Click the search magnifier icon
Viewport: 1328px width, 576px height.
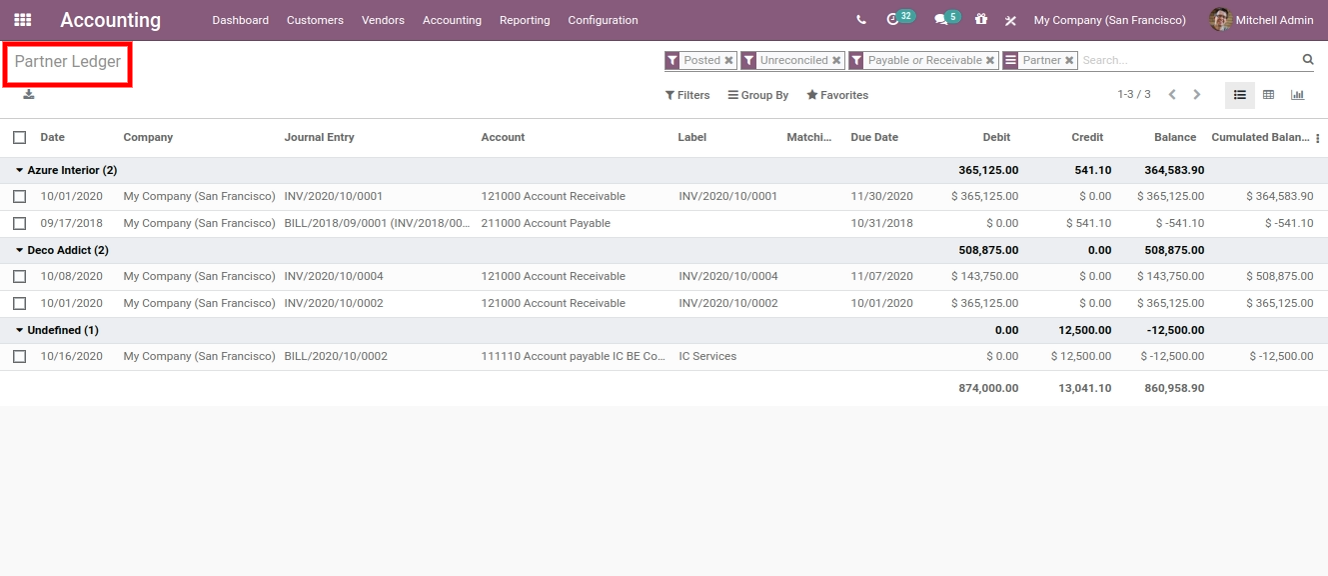point(1307,60)
